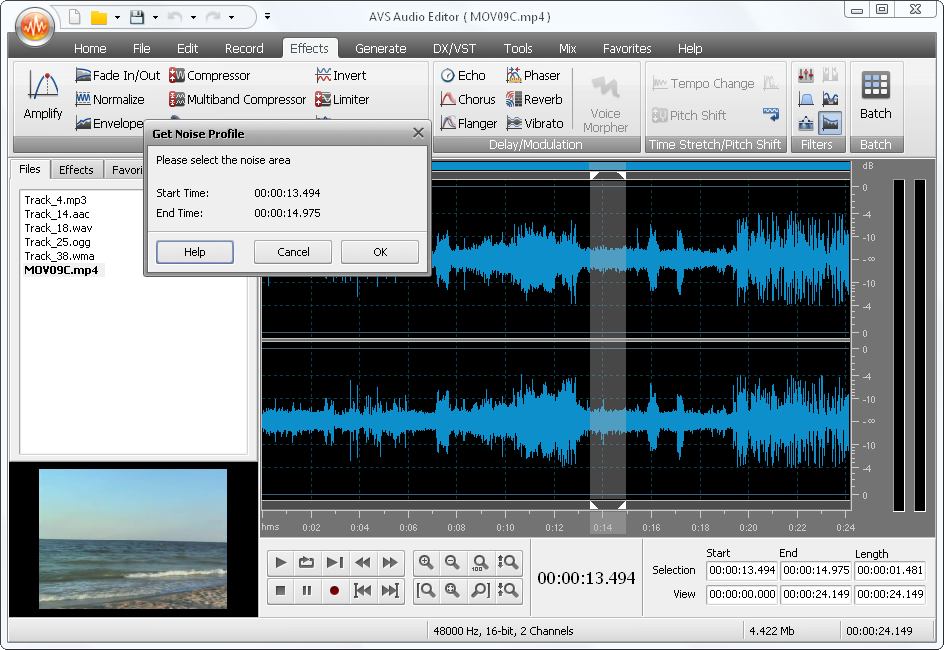
Task: Open the Reverb effect
Action: (534, 98)
